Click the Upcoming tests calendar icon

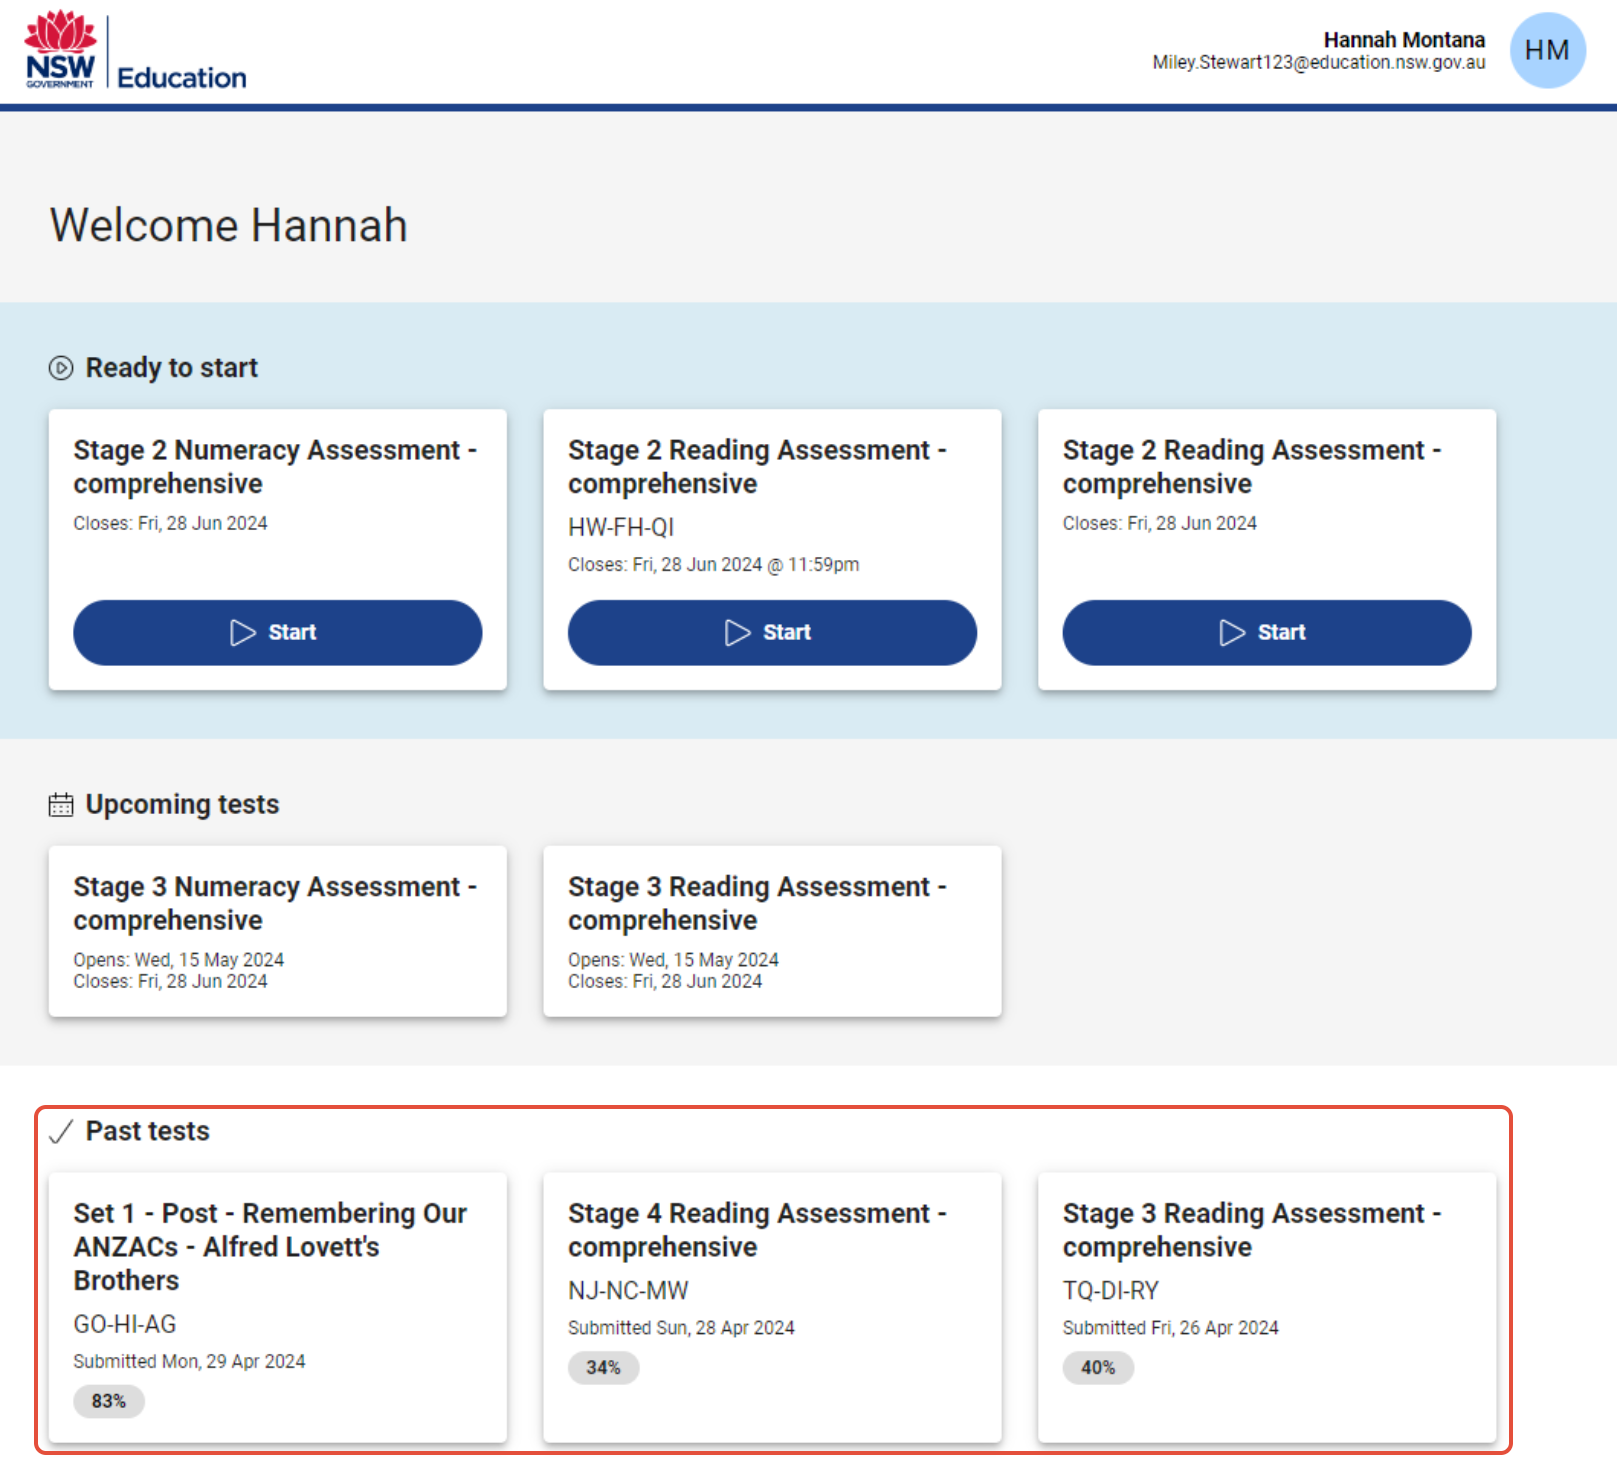pos(61,805)
